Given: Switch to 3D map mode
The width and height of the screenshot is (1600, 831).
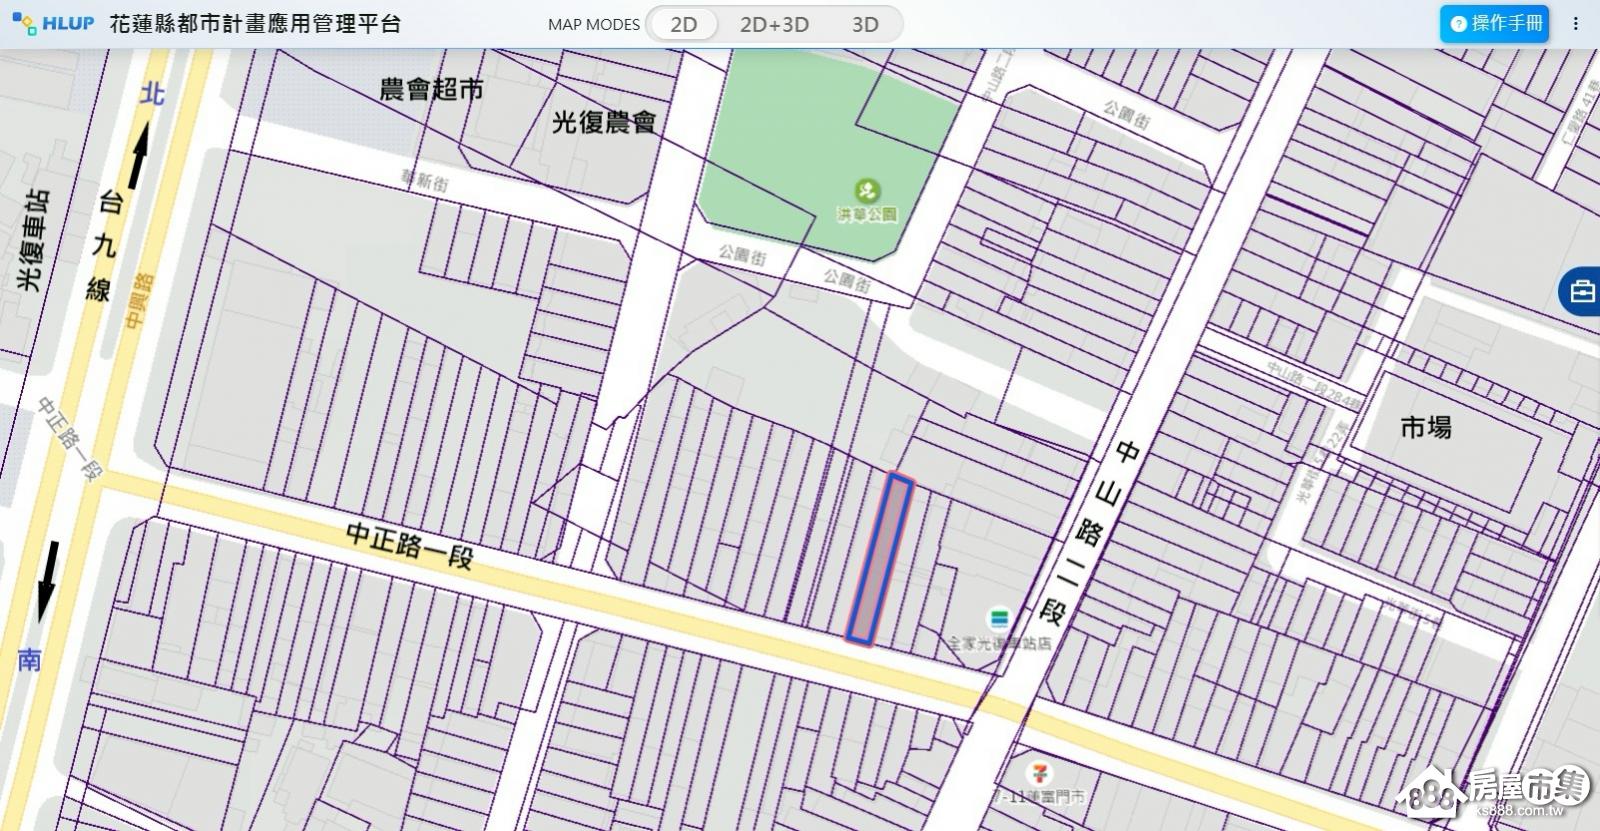Looking at the screenshot, I should point(865,24).
